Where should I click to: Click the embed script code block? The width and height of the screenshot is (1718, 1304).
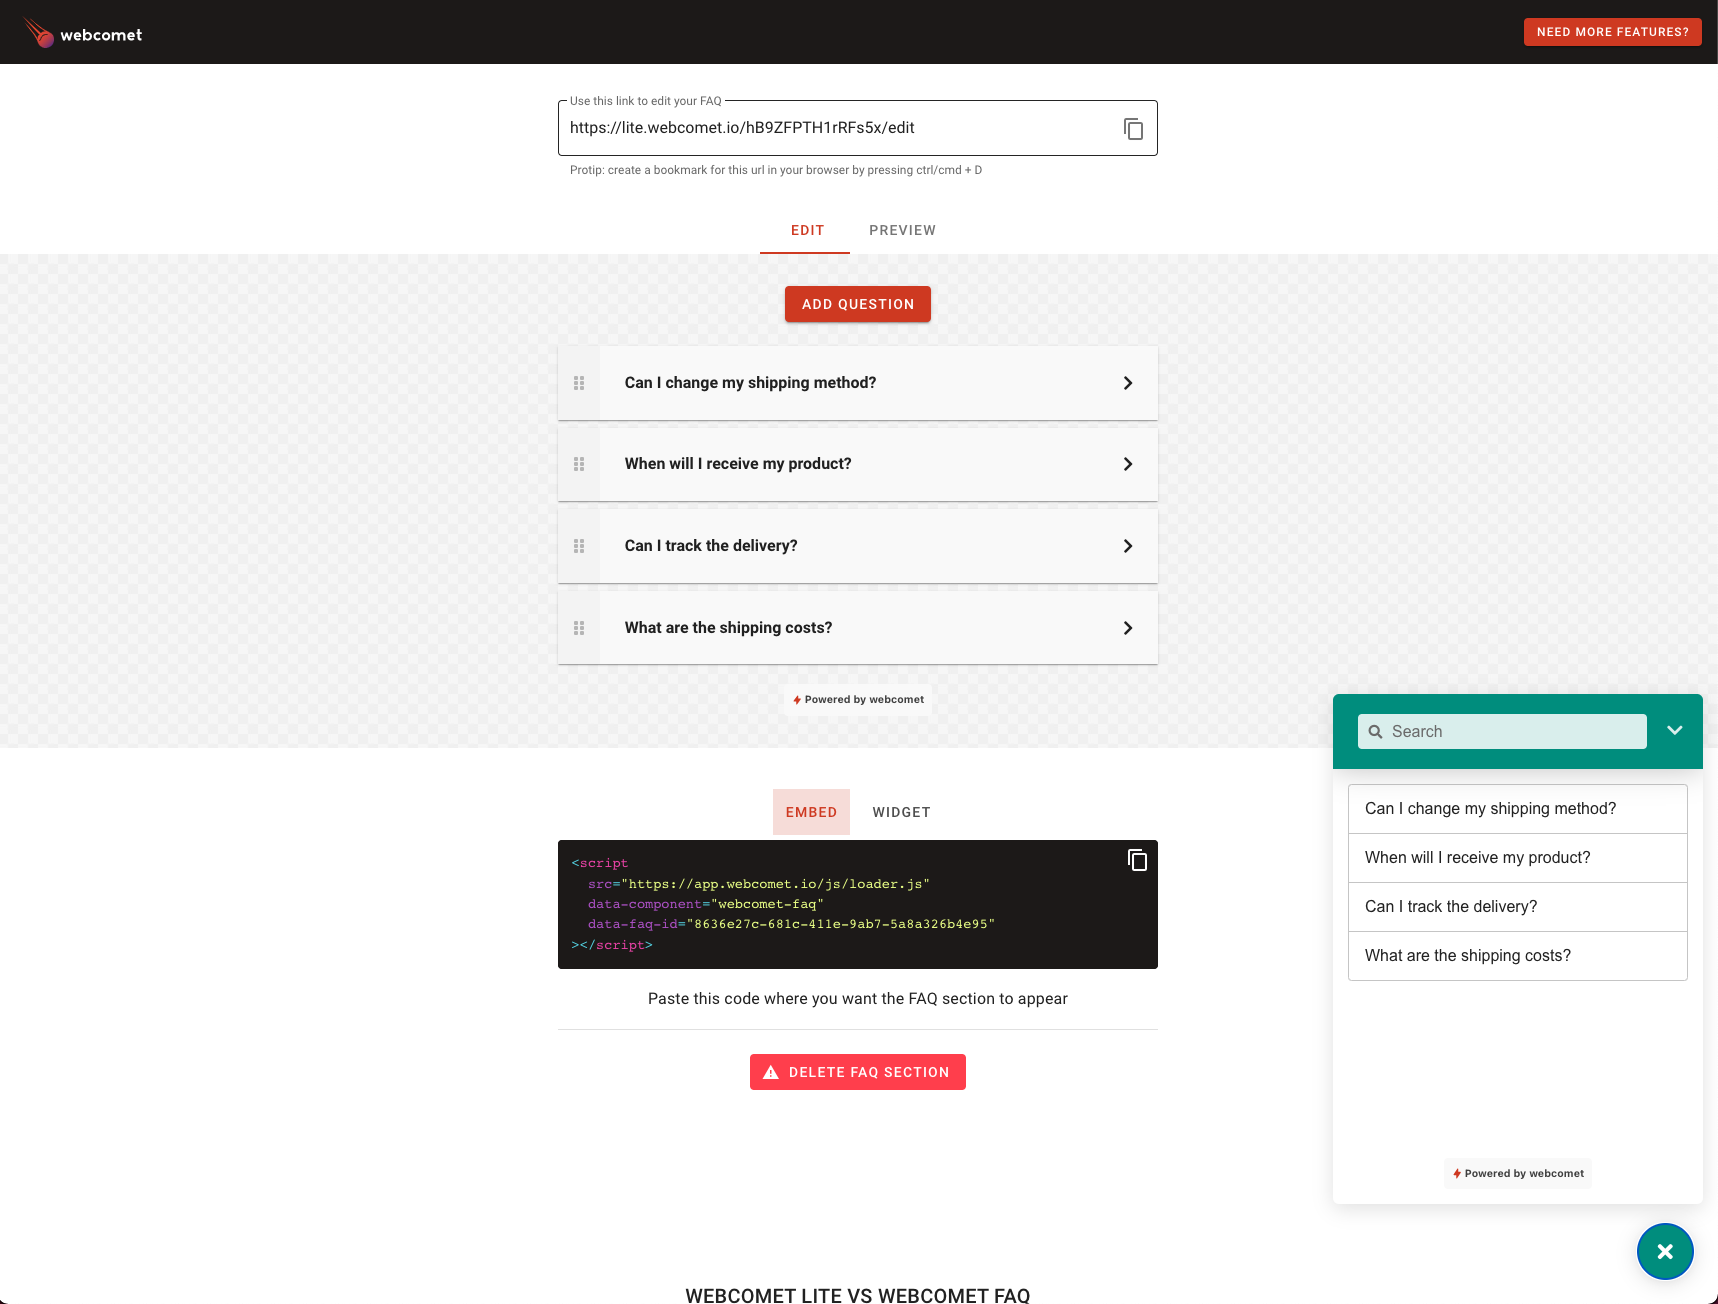[858, 904]
